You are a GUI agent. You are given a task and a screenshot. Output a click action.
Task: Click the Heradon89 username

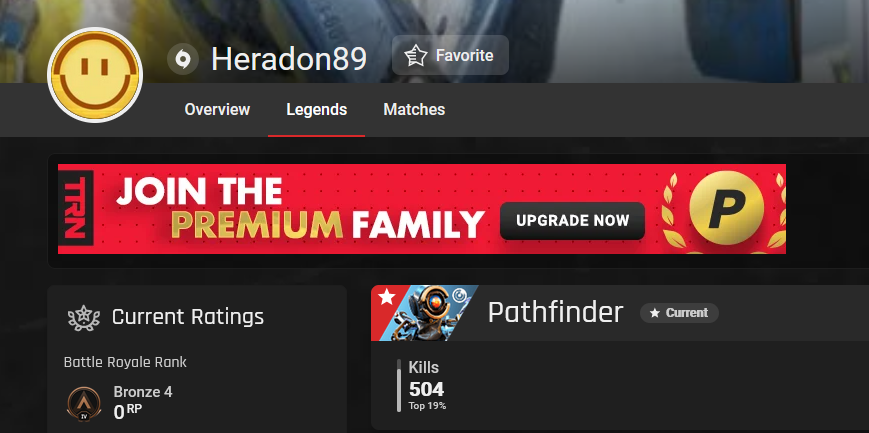coord(289,59)
